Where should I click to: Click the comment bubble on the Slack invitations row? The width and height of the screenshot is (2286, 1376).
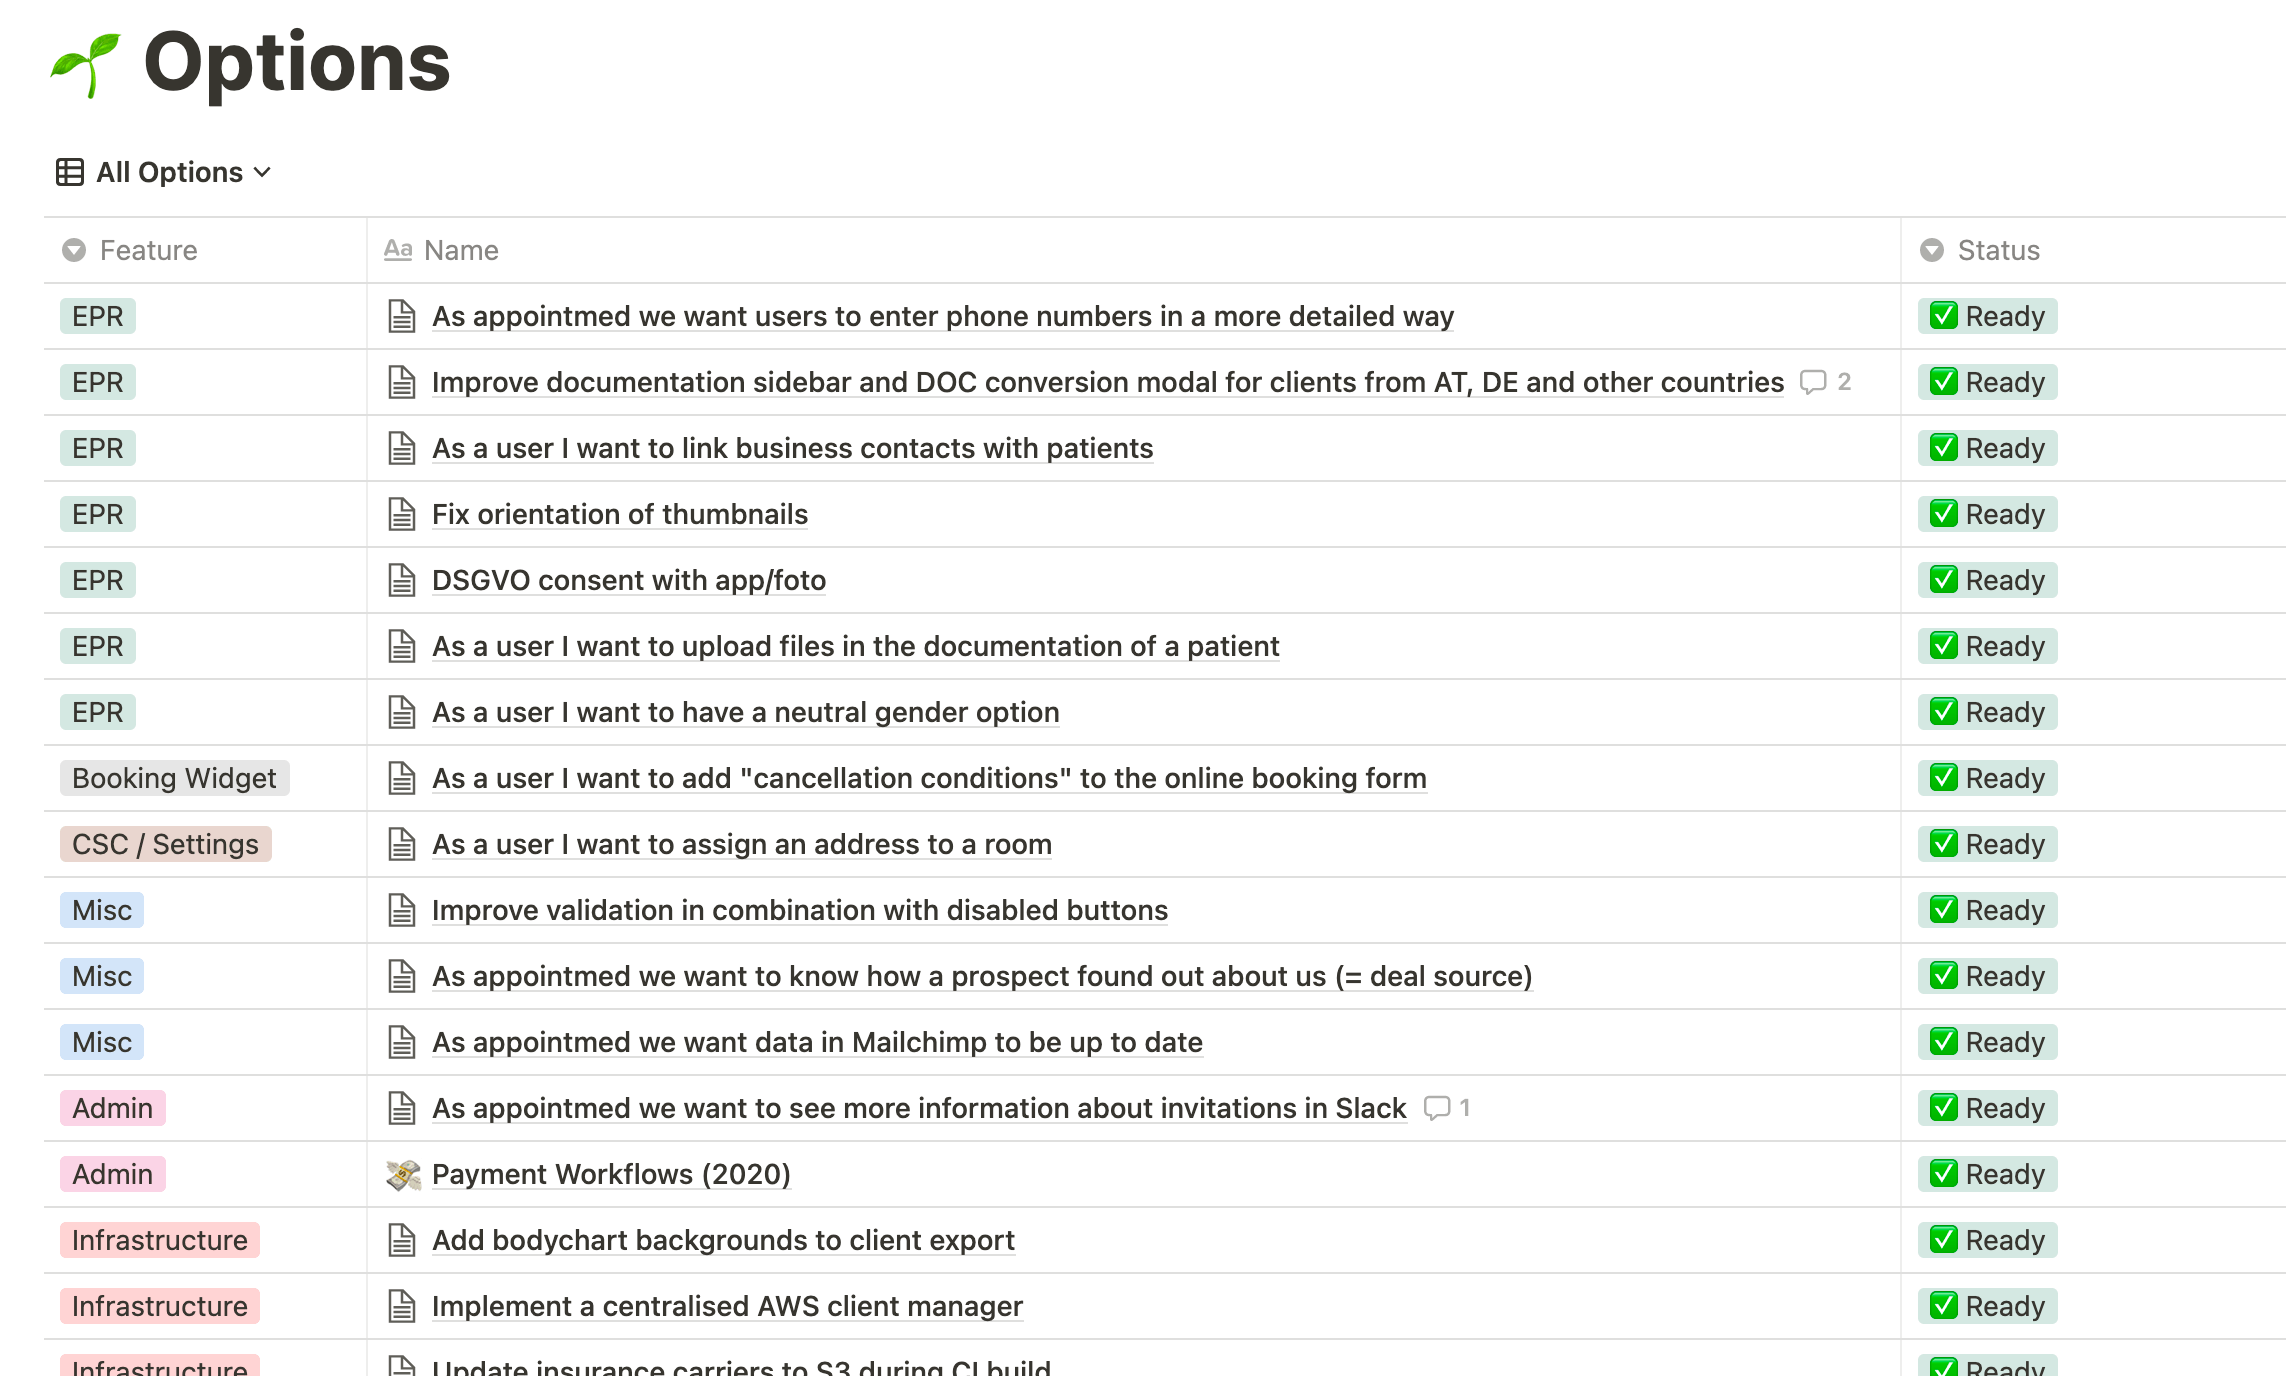click(1437, 1108)
